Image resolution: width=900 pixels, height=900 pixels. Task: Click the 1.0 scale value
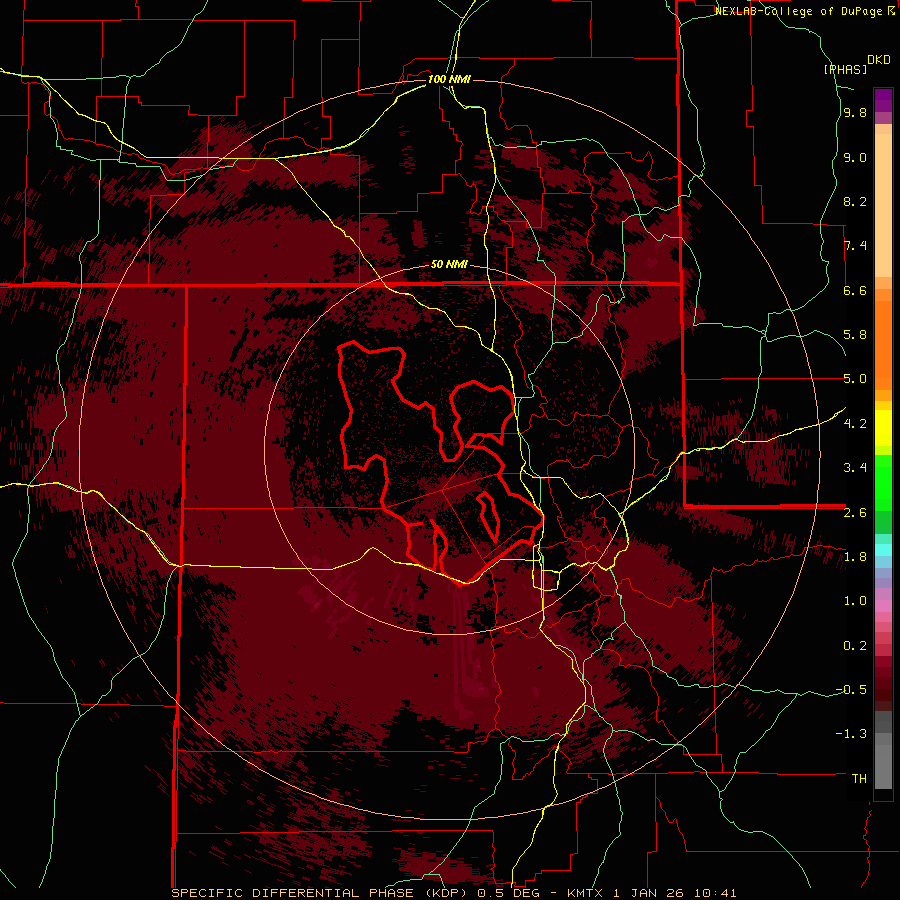pyautogui.click(x=855, y=600)
